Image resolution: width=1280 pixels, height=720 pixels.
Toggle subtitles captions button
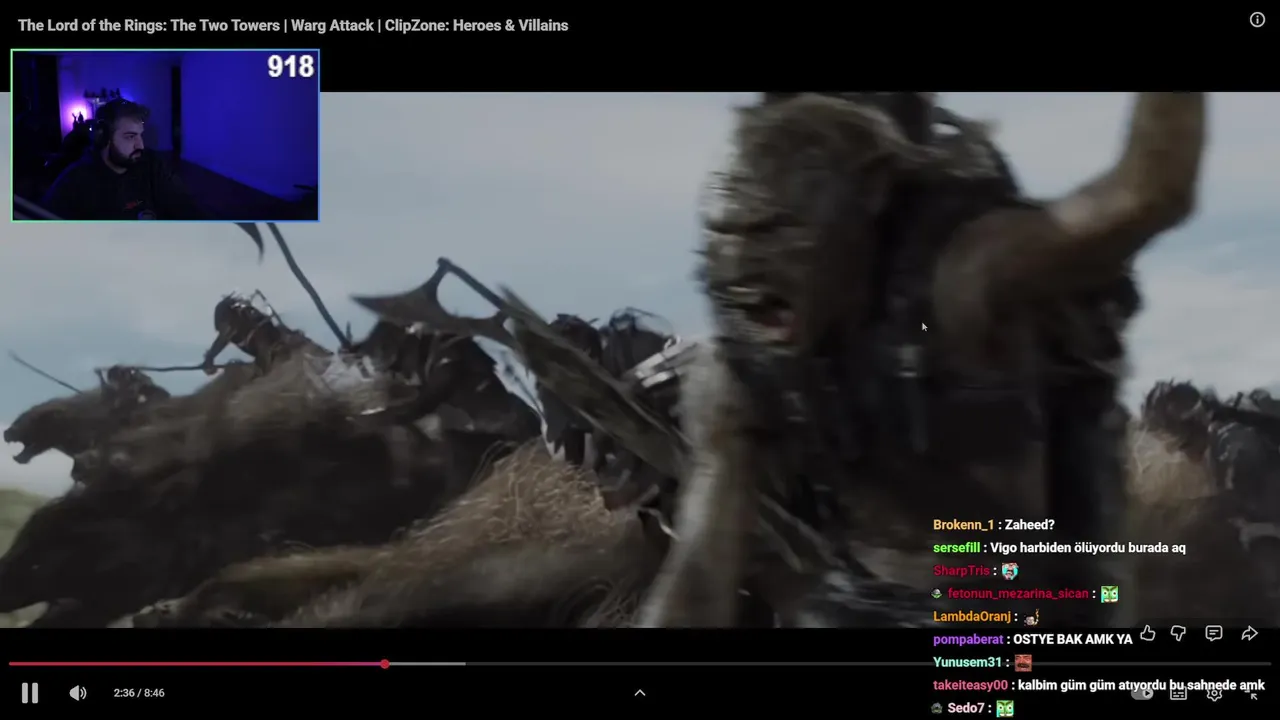tap(1179, 693)
